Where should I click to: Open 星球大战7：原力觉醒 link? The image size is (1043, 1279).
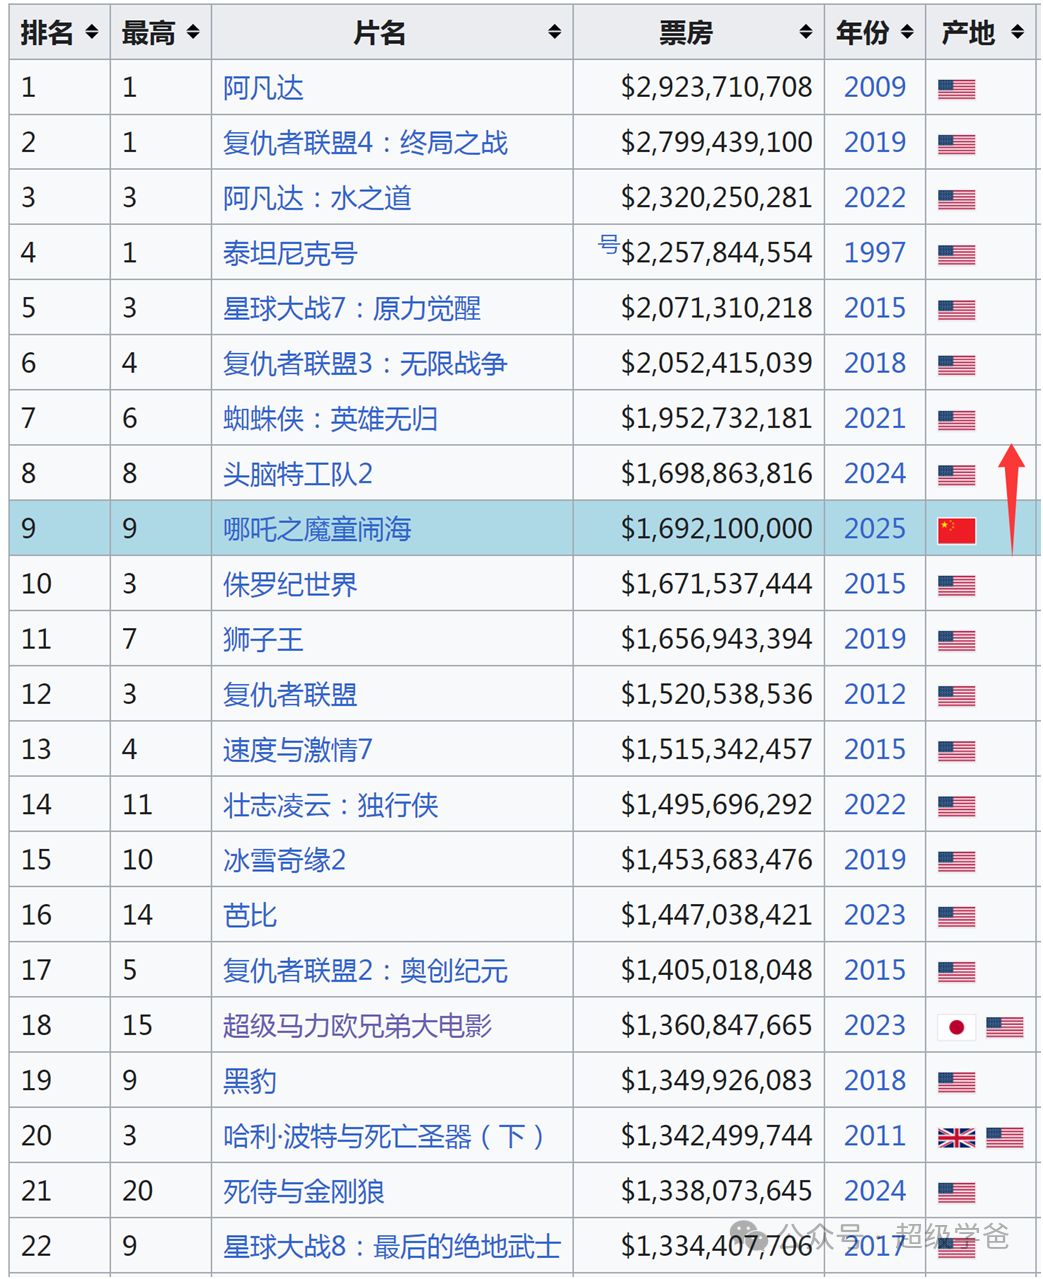[352, 308]
